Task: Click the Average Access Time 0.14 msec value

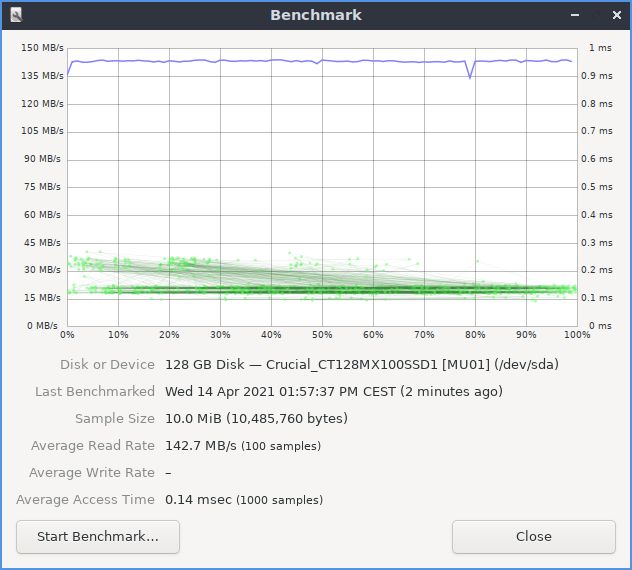Action: 244,499
